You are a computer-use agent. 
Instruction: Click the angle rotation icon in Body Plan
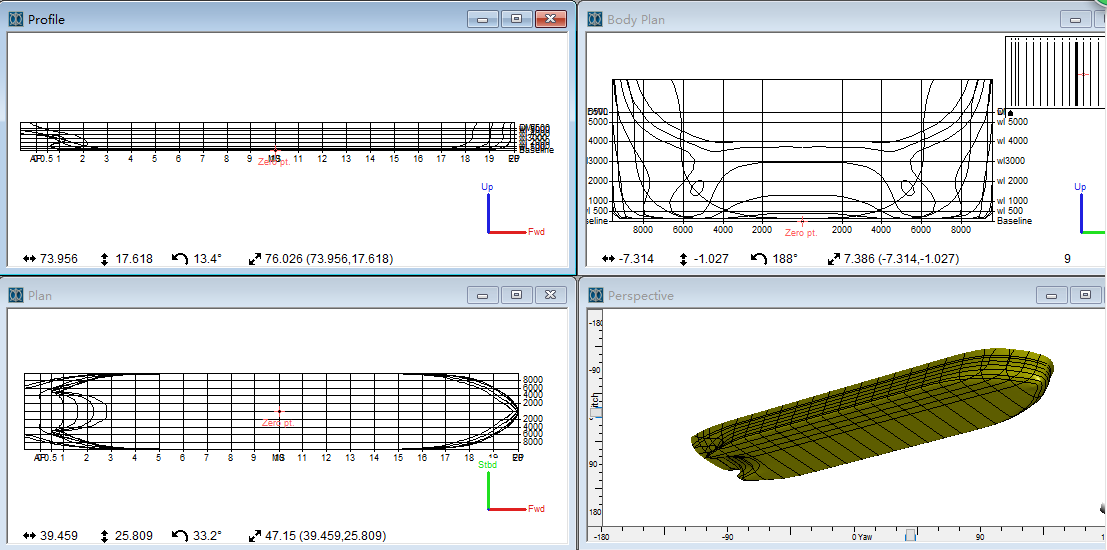tap(758, 259)
